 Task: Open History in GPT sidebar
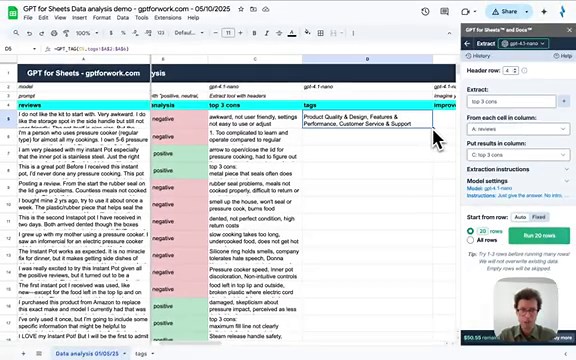tap(478, 56)
